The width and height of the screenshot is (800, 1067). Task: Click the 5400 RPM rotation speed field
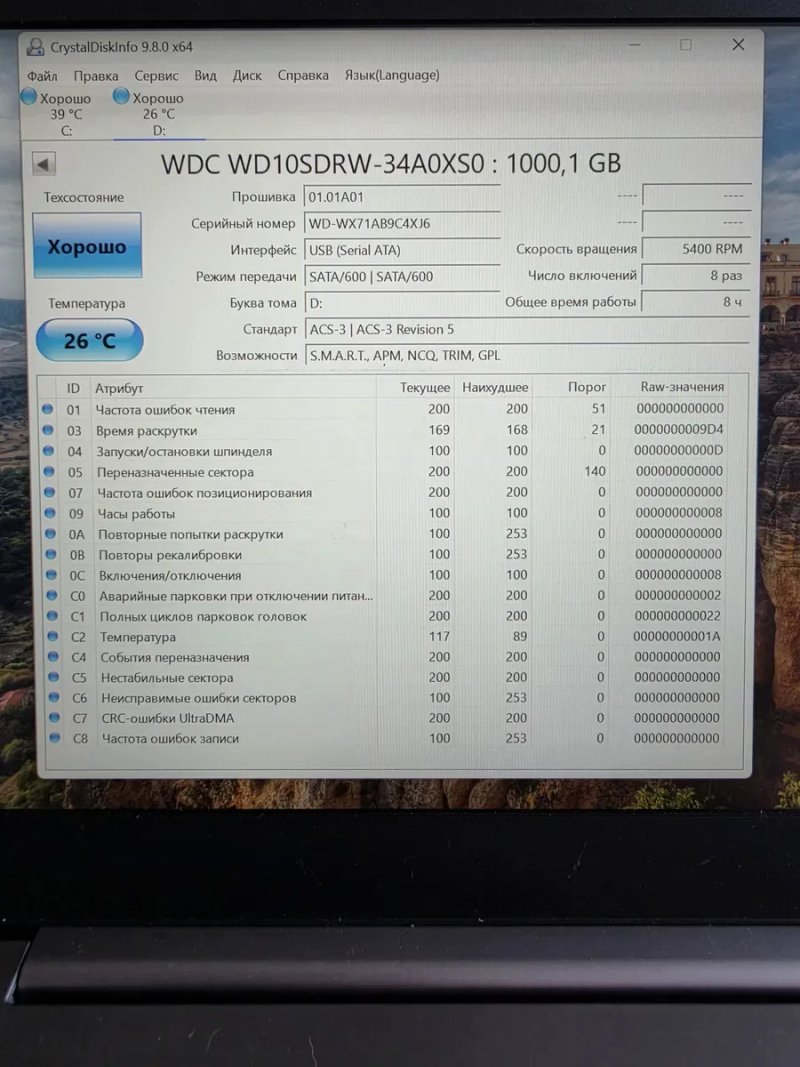pyautogui.click(x=696, y=249)
